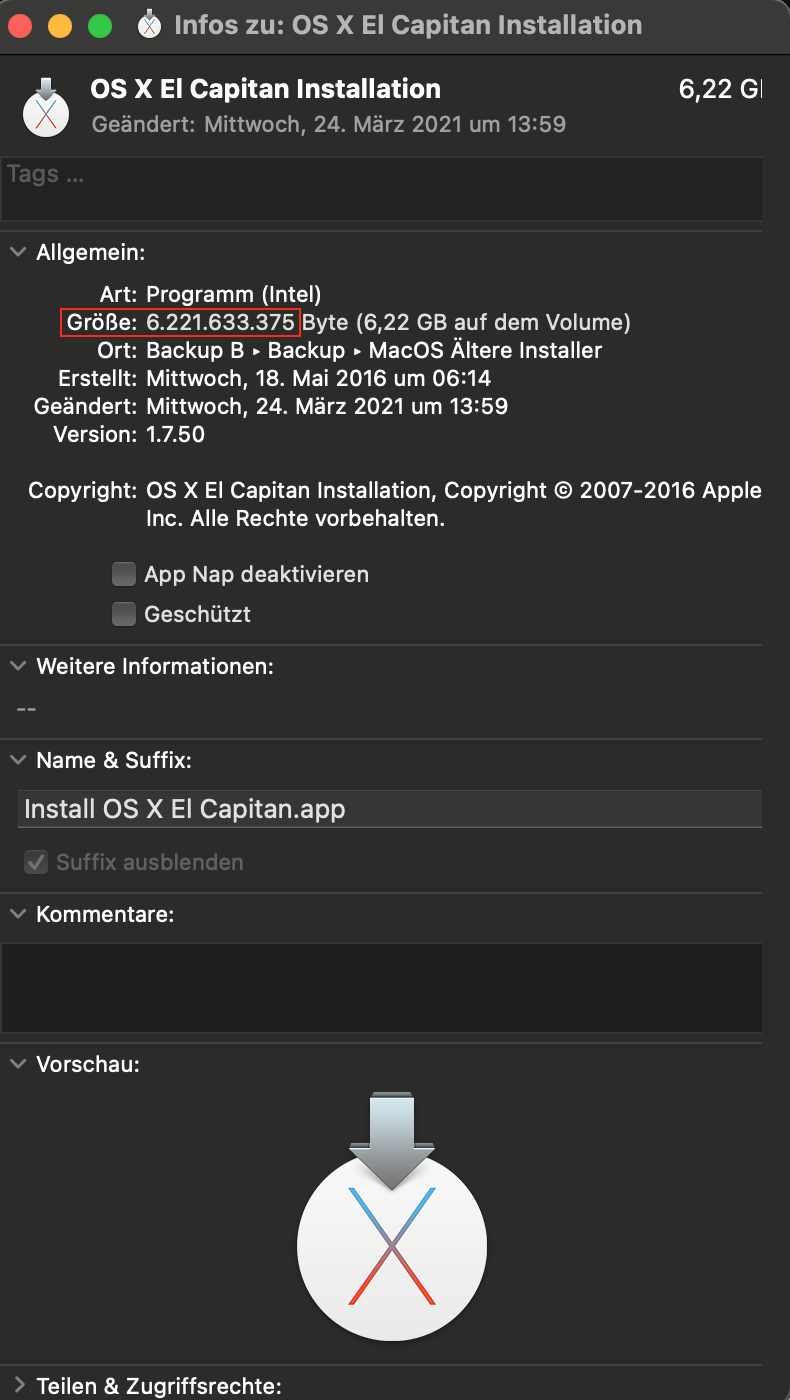The width and height of the screenshot is (790, 1400).
Task: Click MacOS Ältere Installer in the path
Action: 486,351
